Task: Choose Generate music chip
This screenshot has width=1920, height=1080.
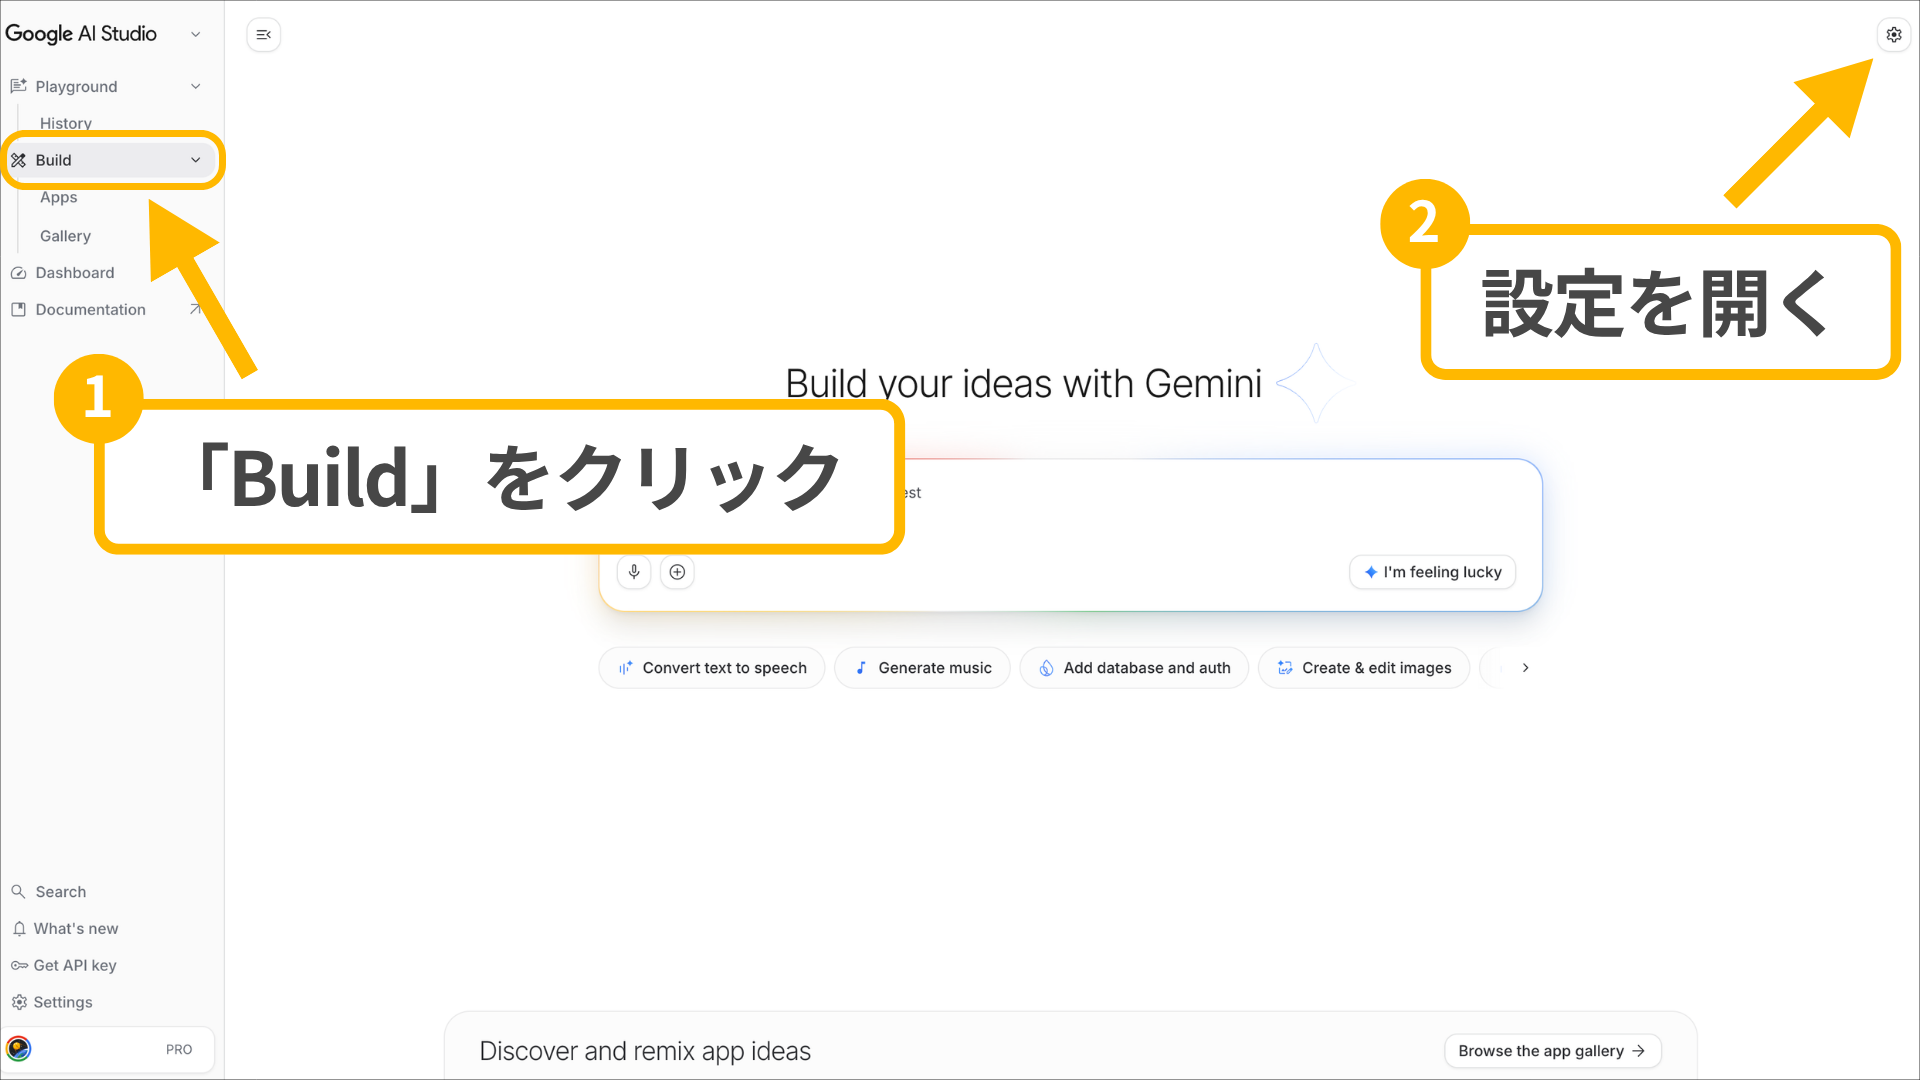Action: [x=922, y=668]
